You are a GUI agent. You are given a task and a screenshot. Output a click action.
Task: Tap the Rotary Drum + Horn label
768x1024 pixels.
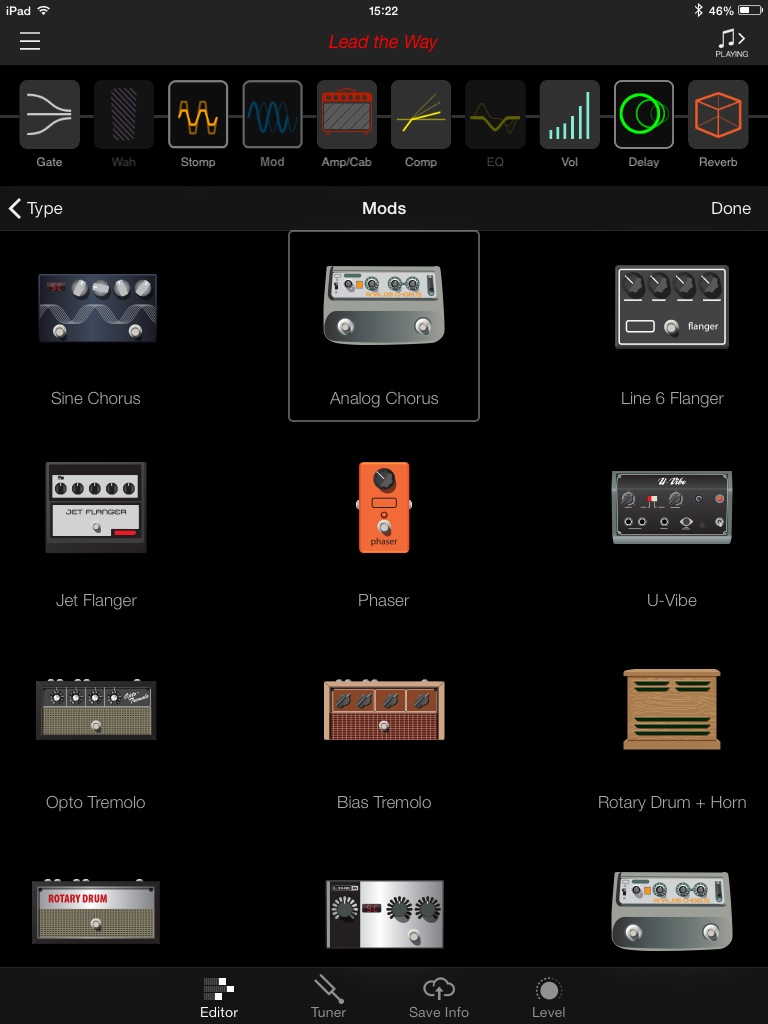(672, 803)
